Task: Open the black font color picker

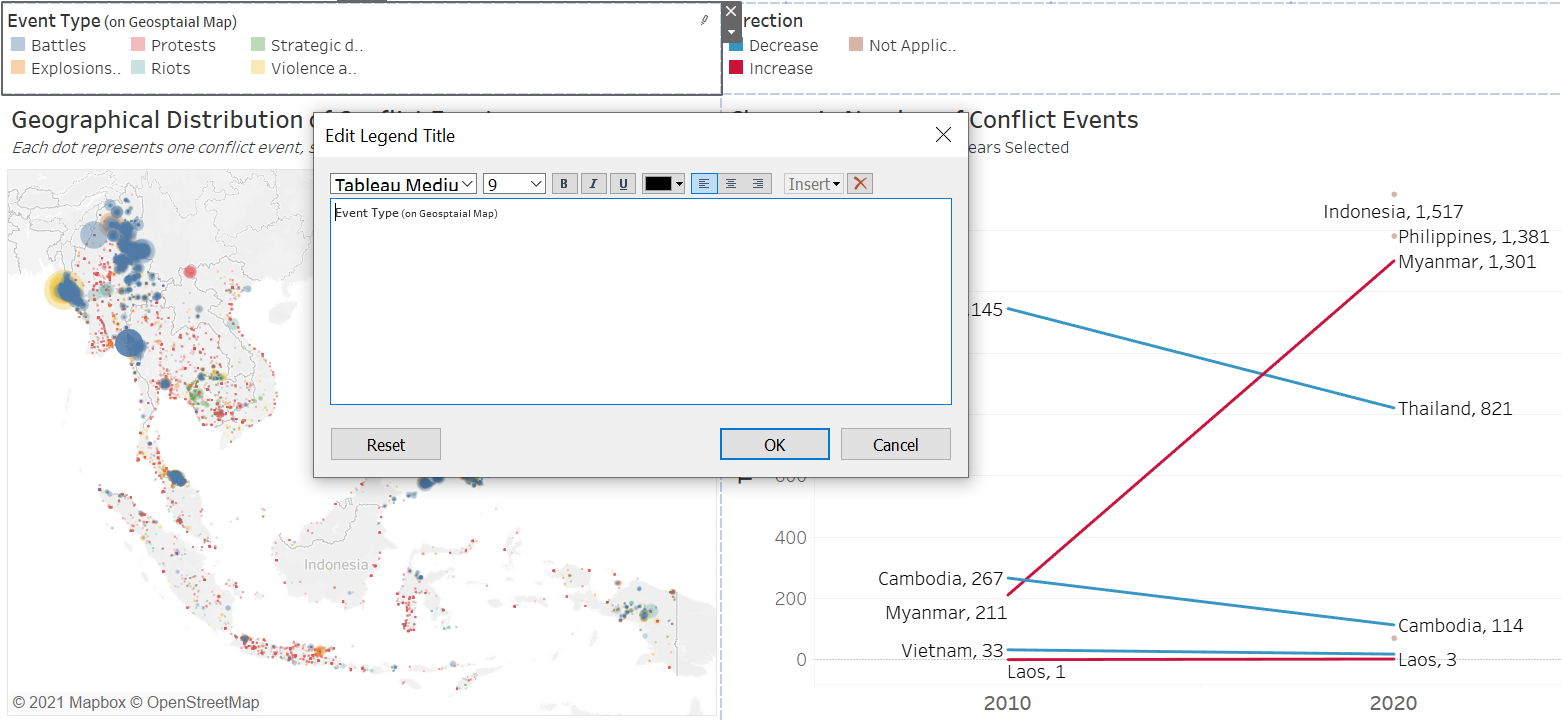Action: (664, 184)
